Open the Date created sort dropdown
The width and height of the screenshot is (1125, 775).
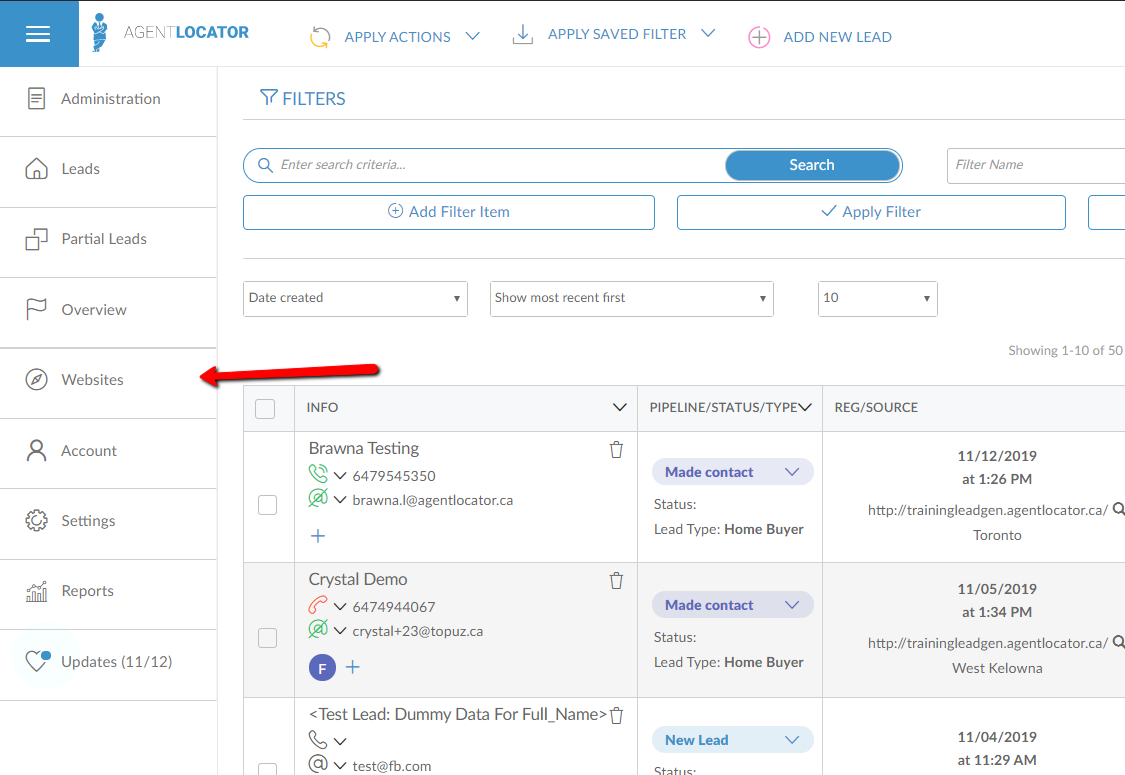coord(355,299)
